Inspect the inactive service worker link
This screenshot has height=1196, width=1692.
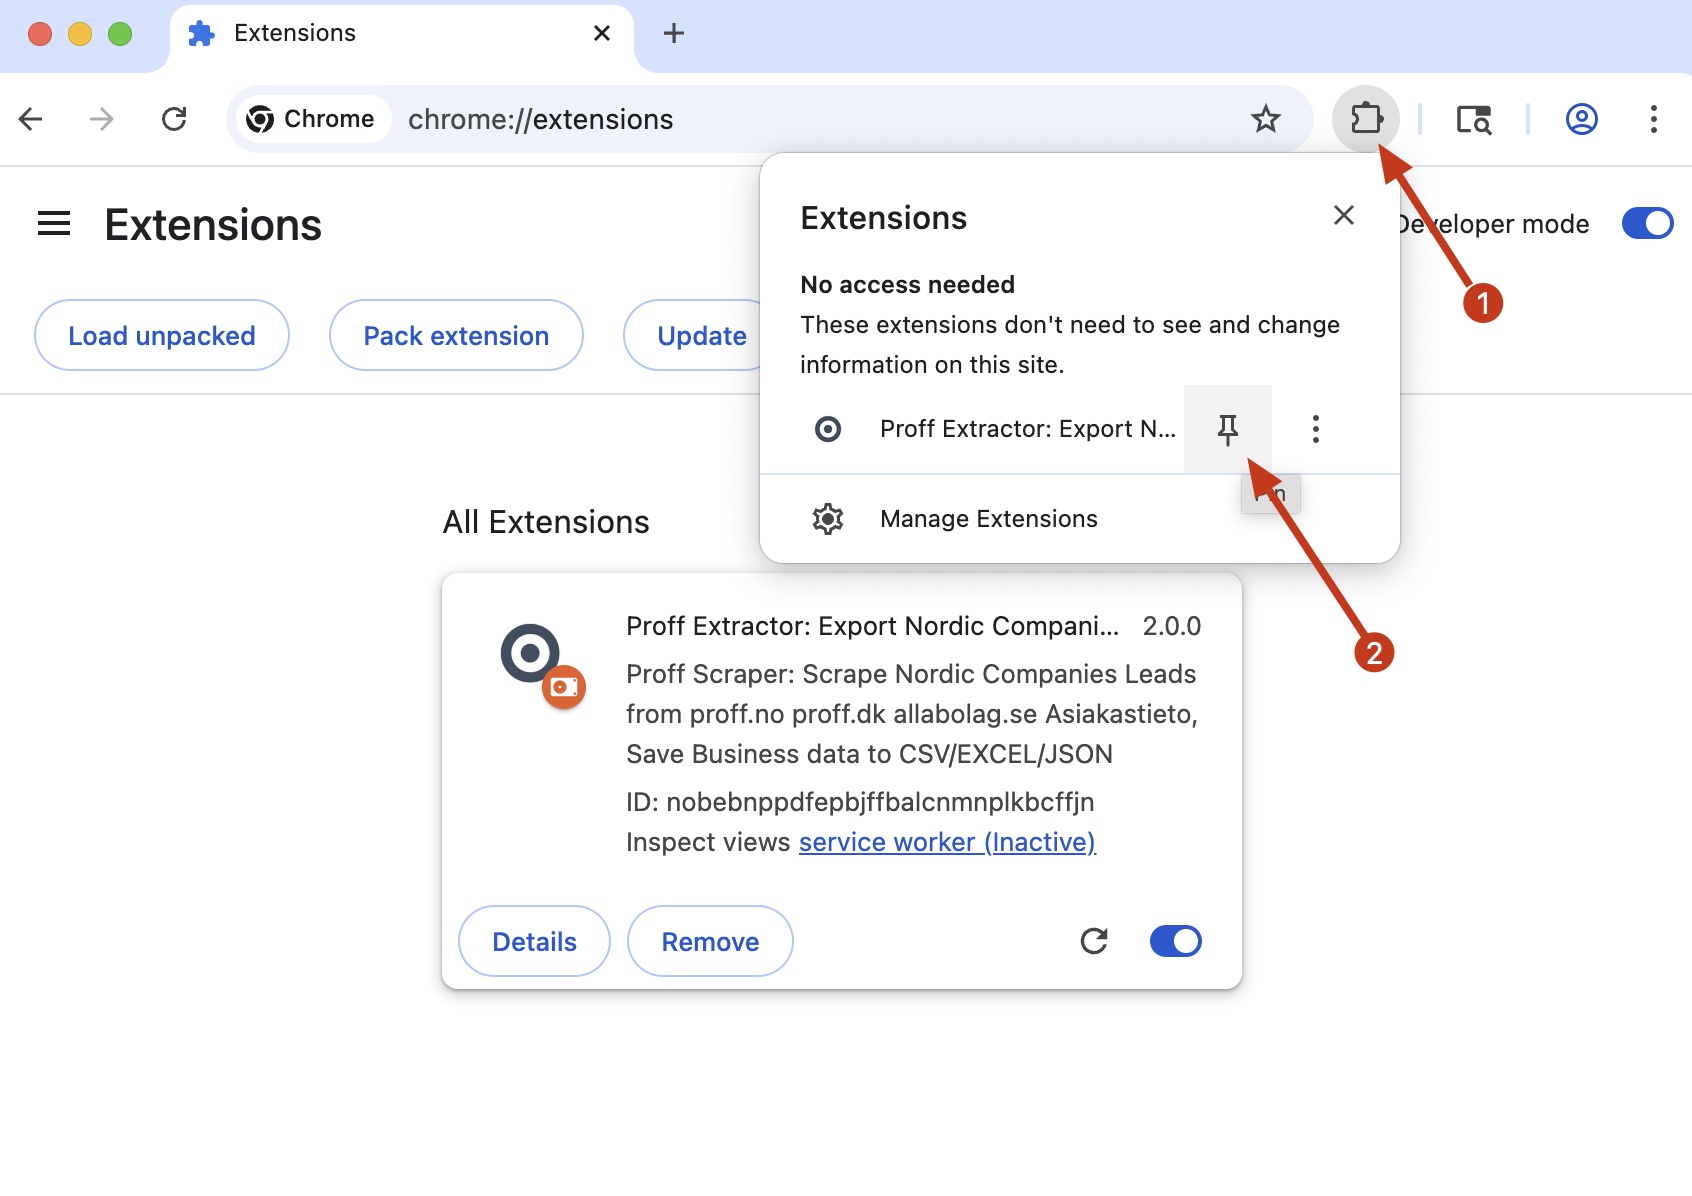click(x=946, y=841)
